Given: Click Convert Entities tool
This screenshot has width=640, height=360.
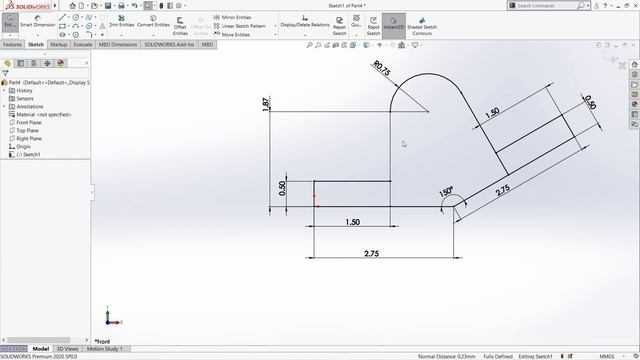Looking at the screenshot, I should click(x=153, y=21).
